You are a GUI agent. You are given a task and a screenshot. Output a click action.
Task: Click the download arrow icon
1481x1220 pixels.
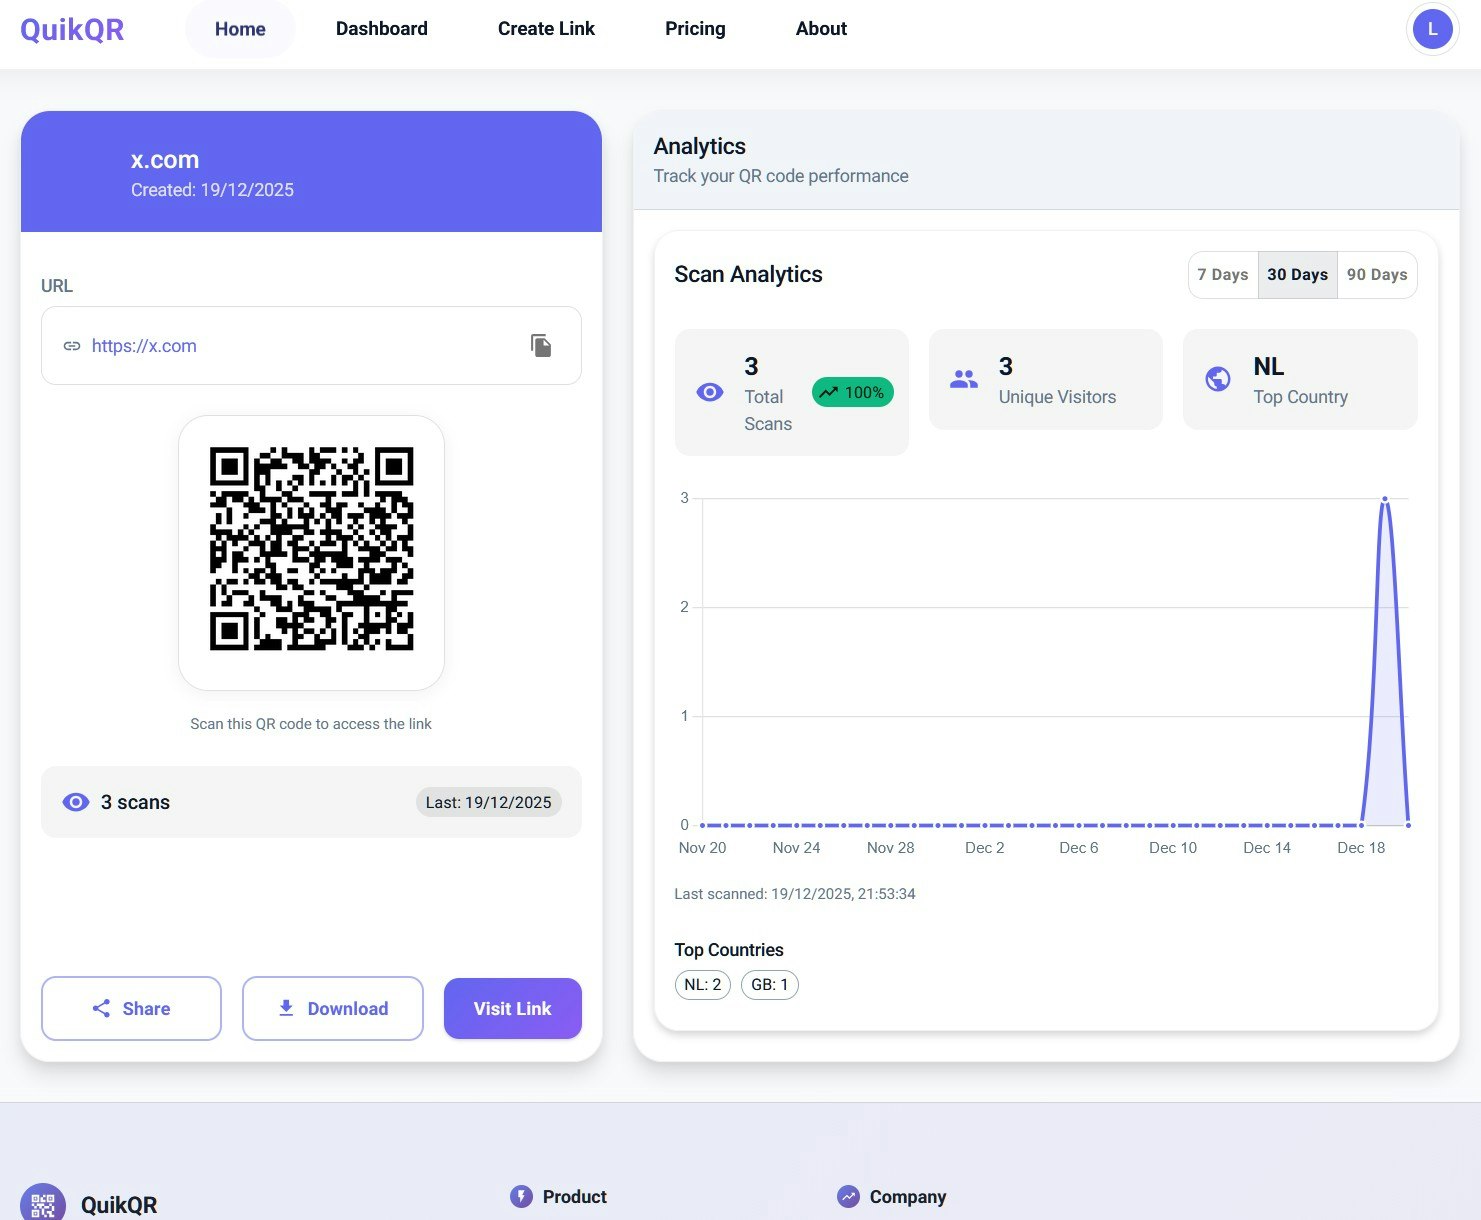[x=286, y=1008]
